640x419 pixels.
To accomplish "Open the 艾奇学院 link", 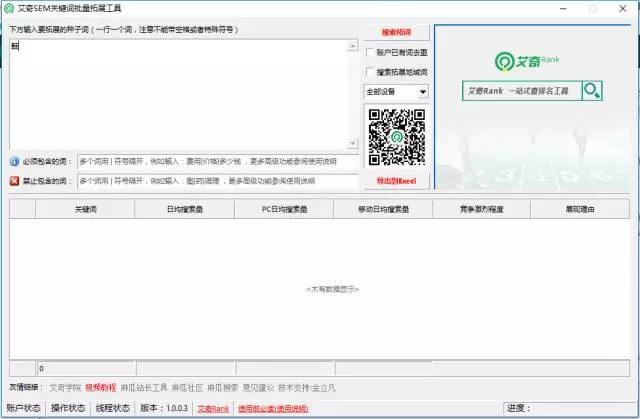I will coord(65,388).
